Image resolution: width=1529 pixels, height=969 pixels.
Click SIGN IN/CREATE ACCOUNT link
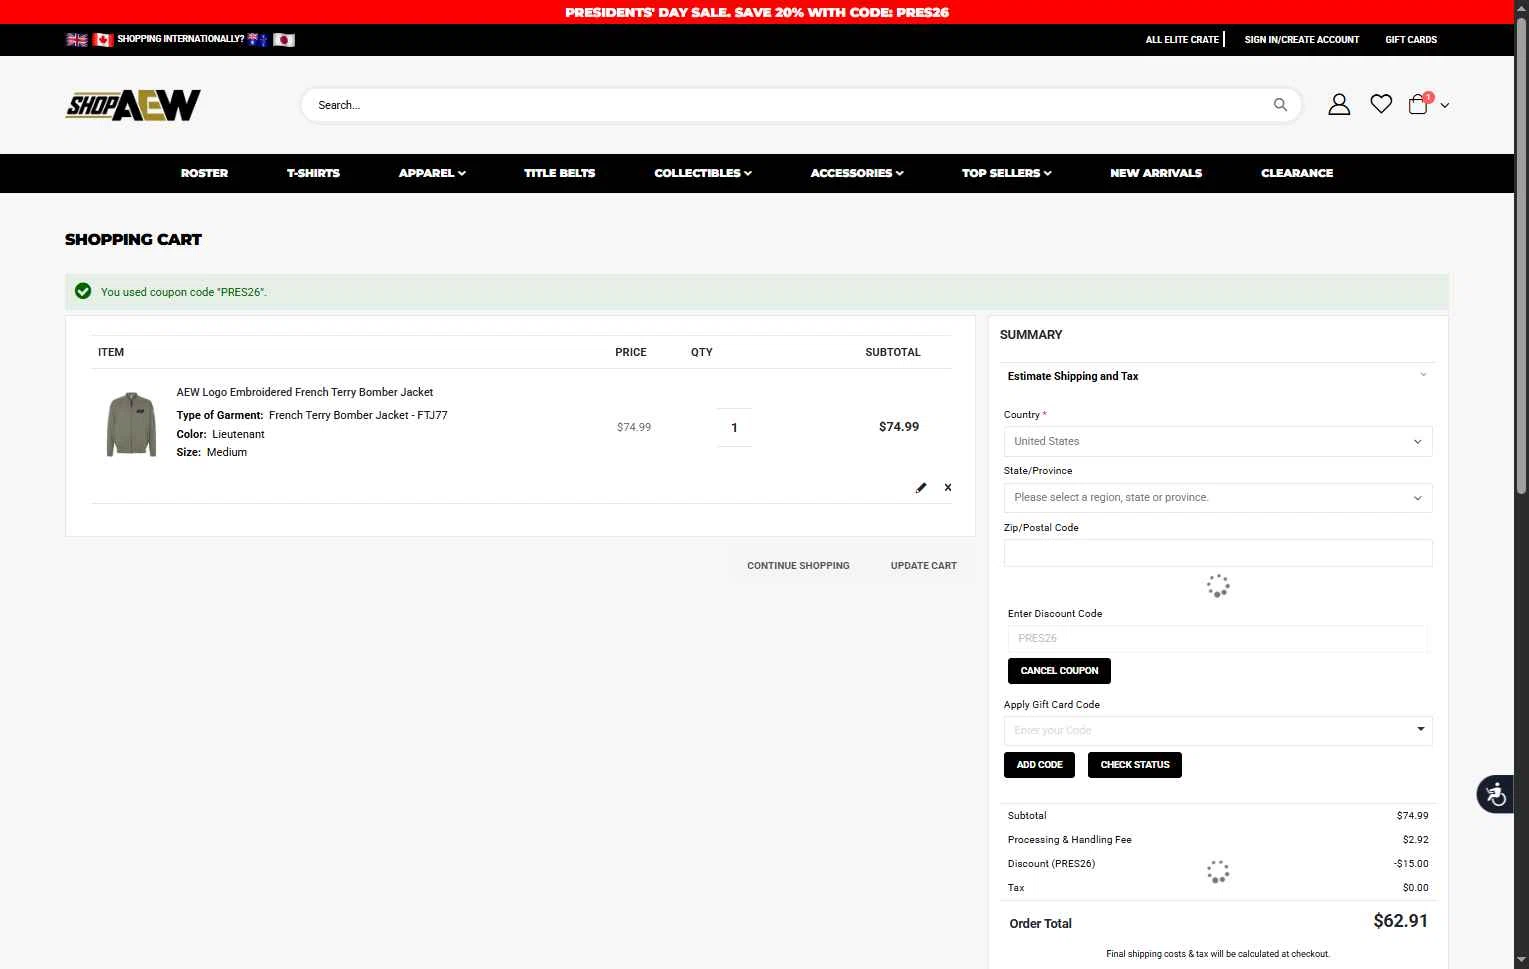pos(1302,40)
